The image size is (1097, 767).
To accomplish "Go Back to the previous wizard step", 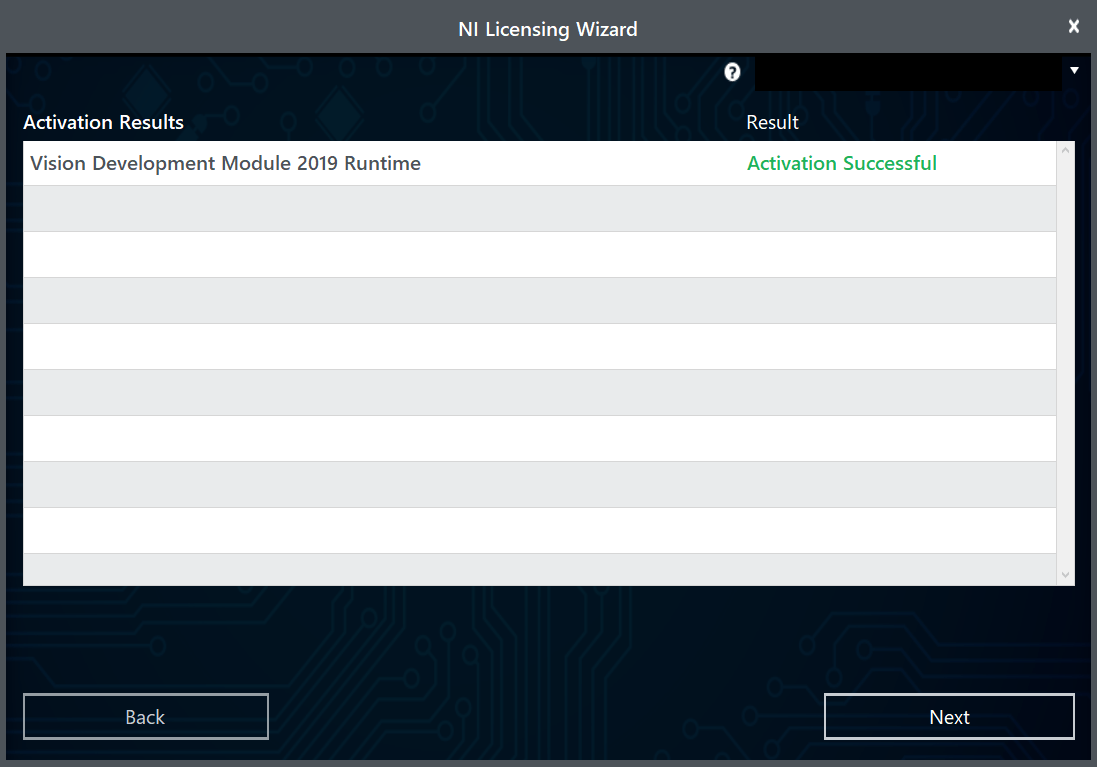I will 146,717.
